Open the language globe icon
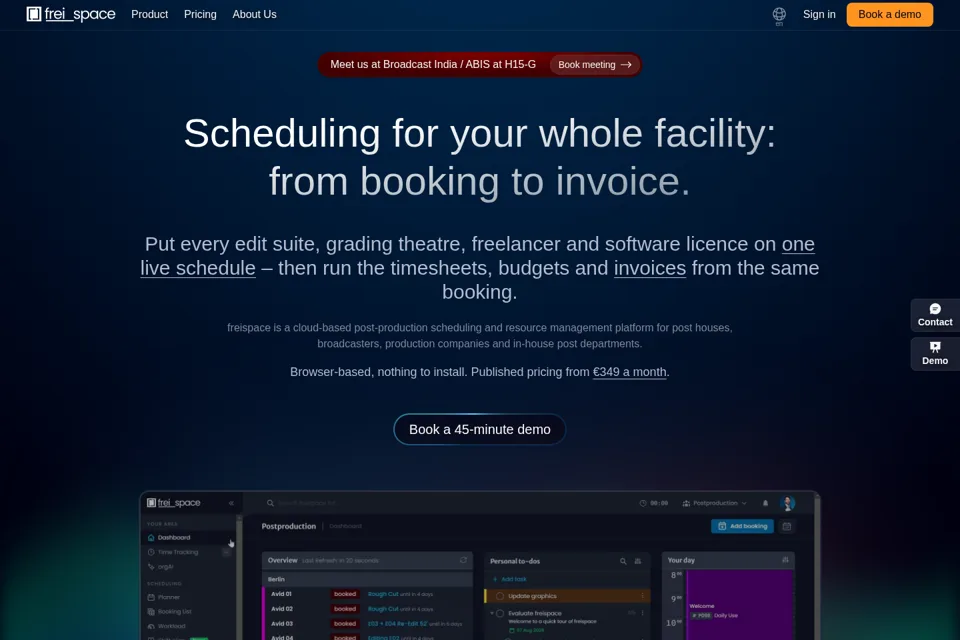 pos(779,14)
